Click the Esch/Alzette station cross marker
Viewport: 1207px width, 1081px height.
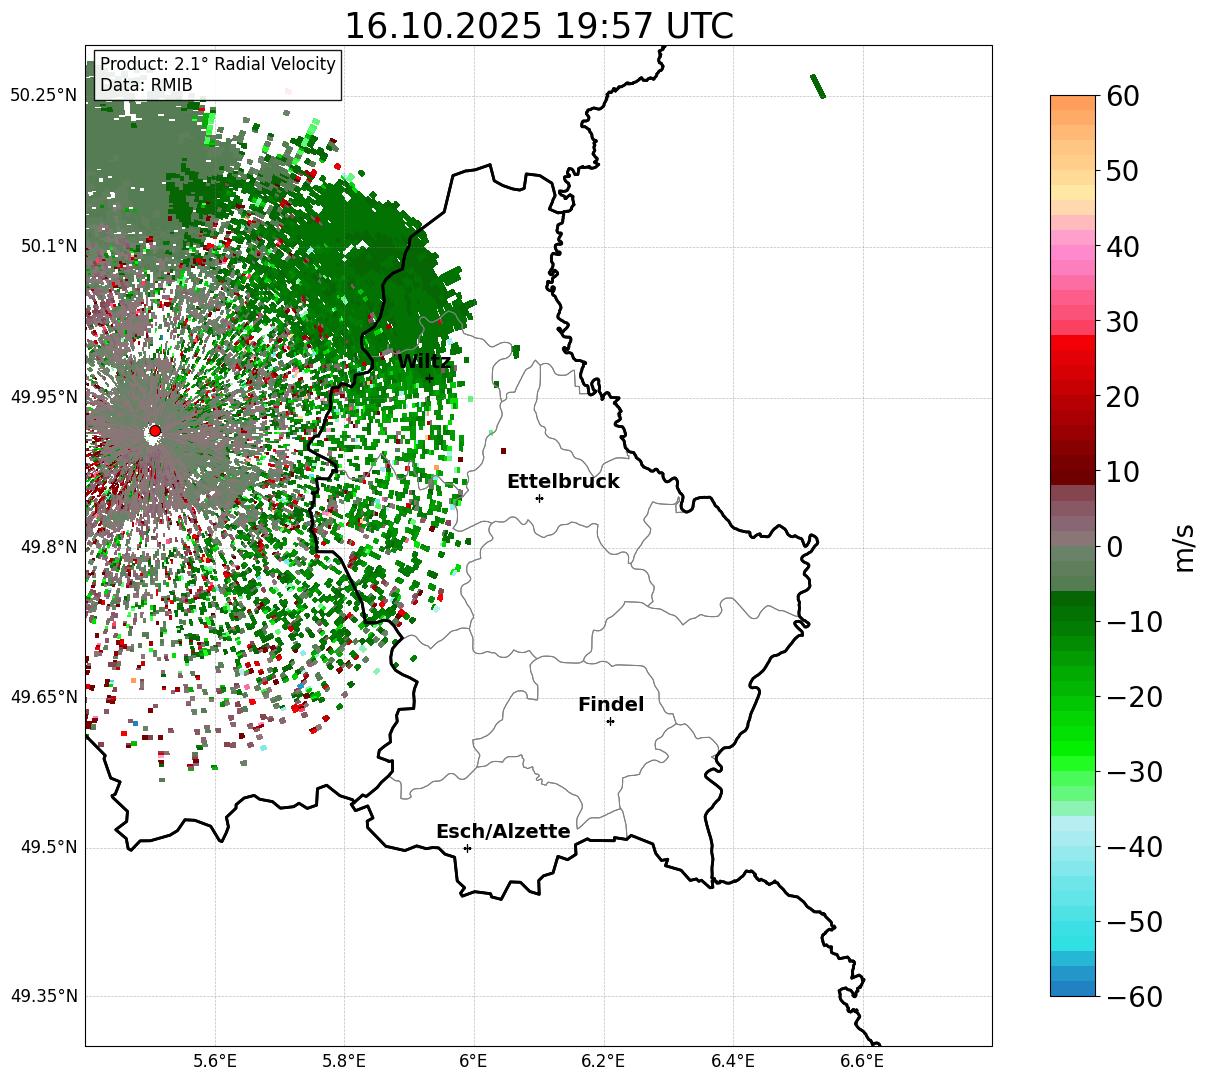tap(467, 848)
